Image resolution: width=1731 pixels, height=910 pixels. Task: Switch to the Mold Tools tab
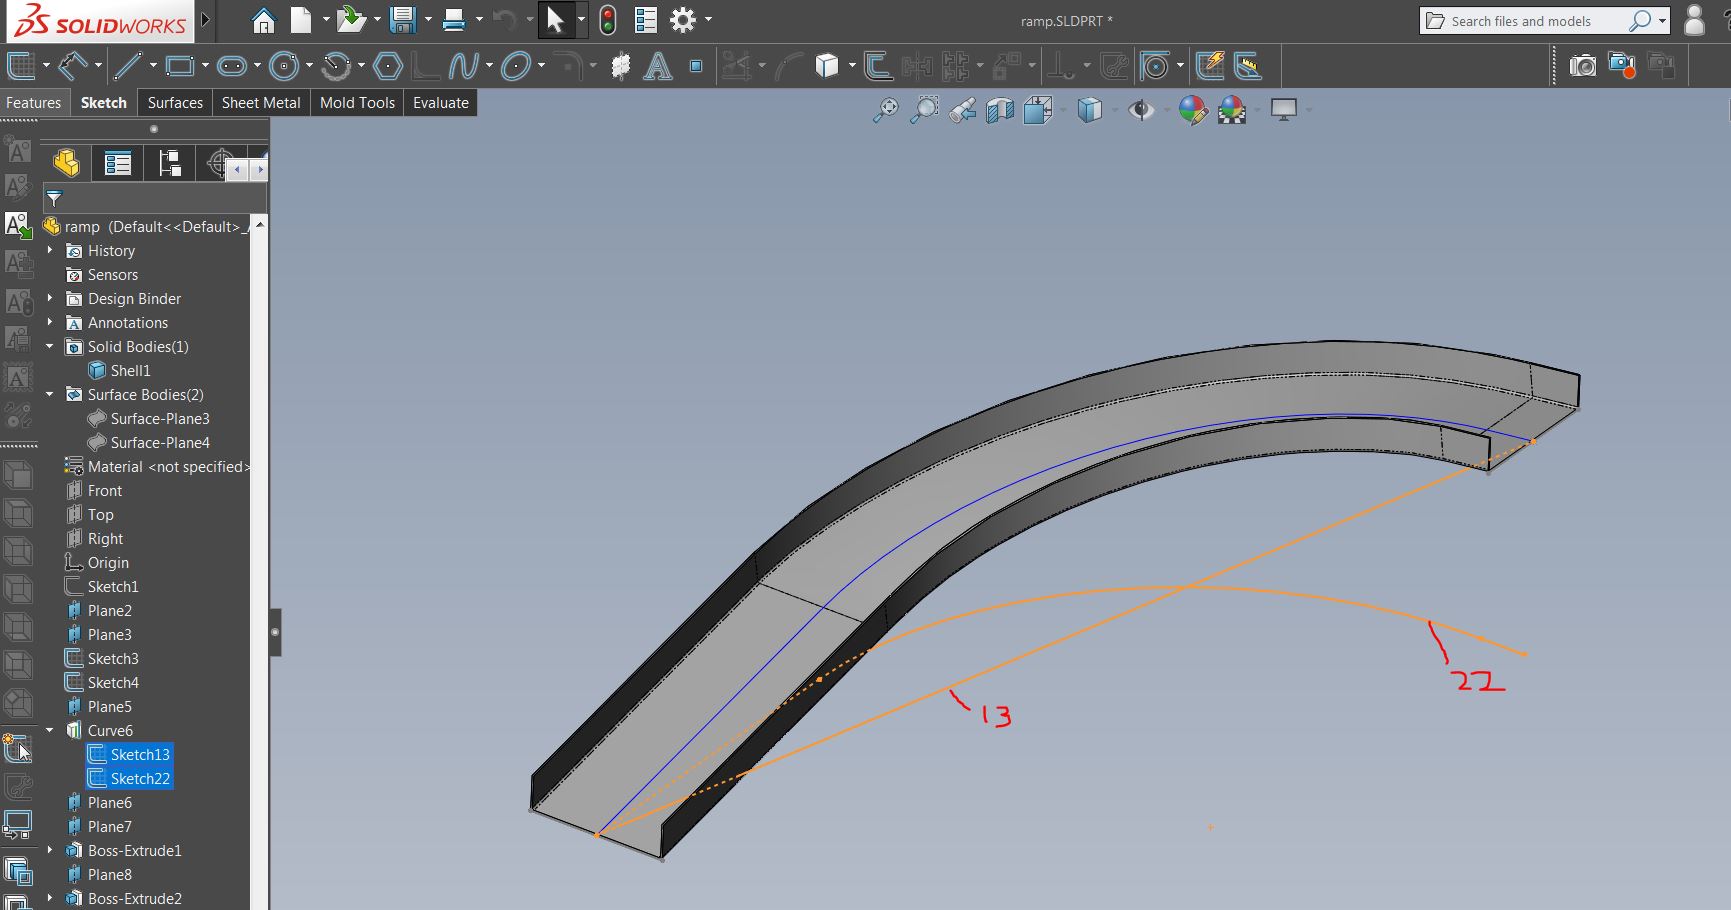[x=357, y=103]
